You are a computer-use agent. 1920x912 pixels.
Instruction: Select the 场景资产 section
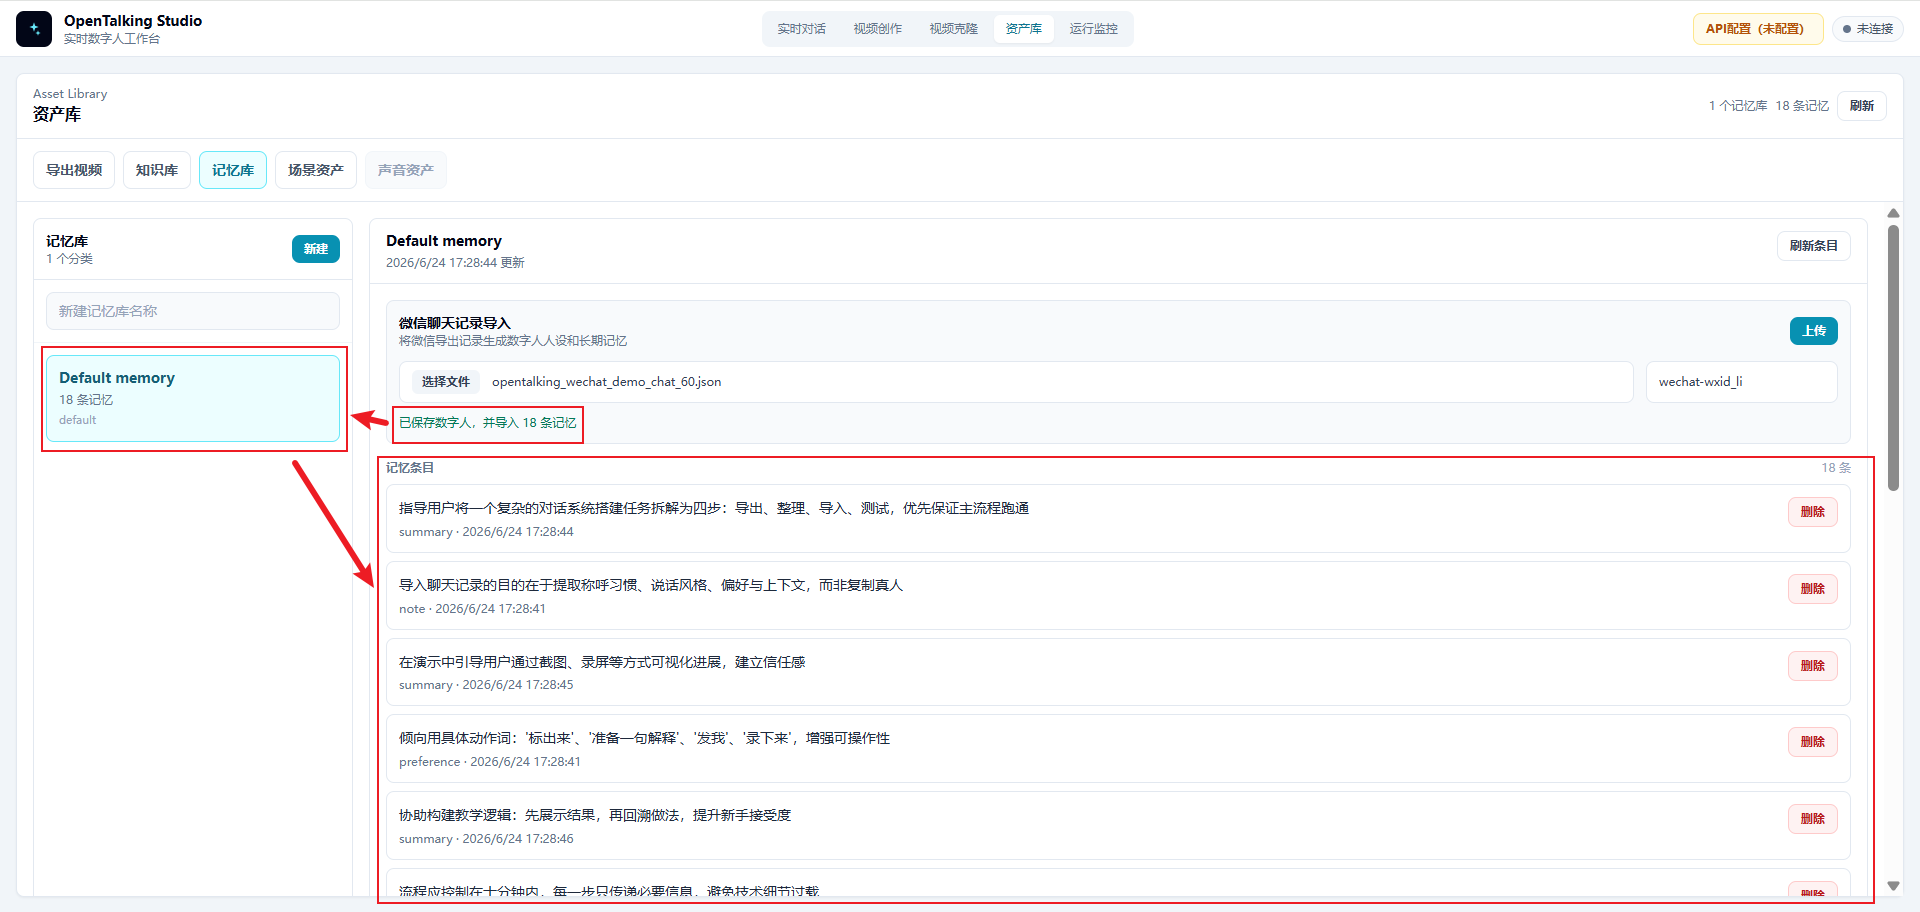tap(316, 170)
